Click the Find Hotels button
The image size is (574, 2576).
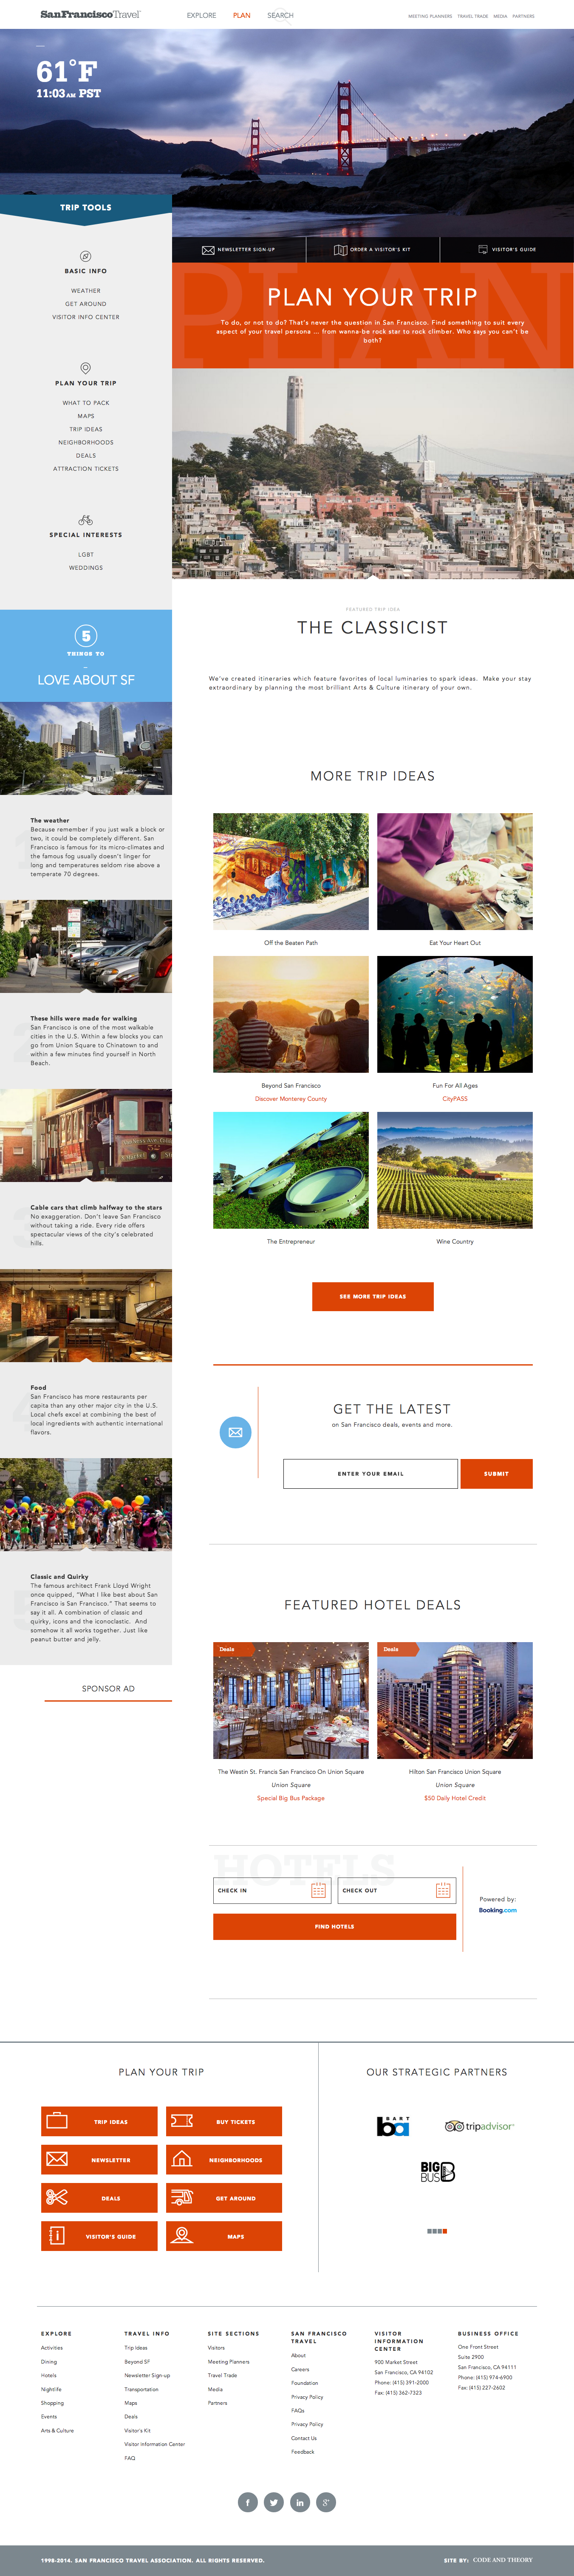pos(334,1926)
